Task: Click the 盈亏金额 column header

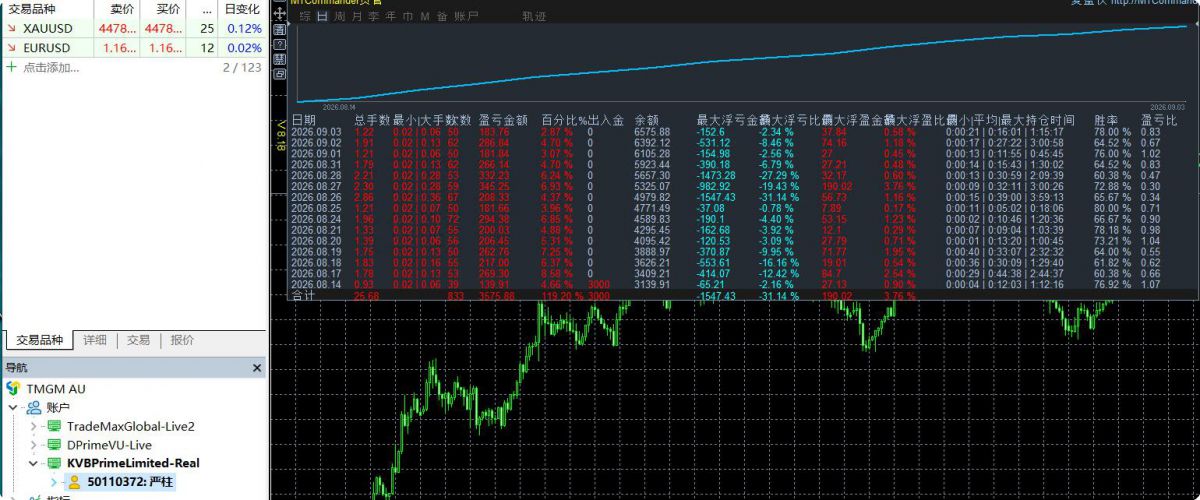Action: 503,120
